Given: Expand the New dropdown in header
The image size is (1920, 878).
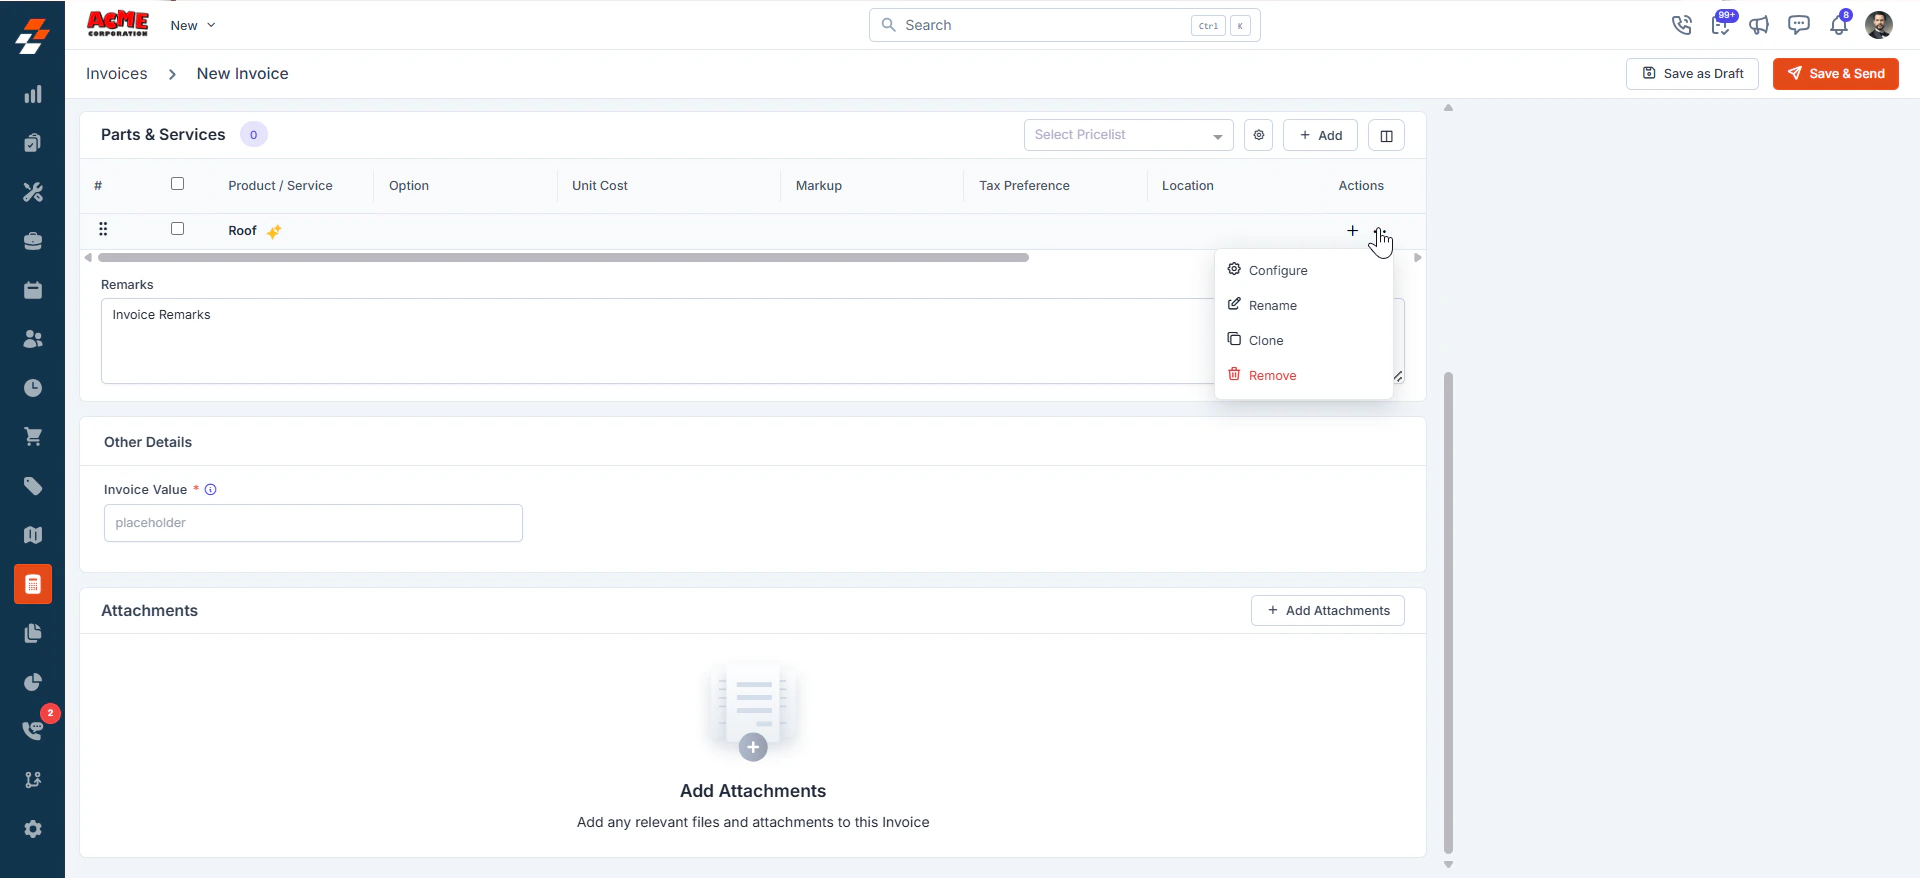Looking at the screenshot, I should [x=193, y=25].
